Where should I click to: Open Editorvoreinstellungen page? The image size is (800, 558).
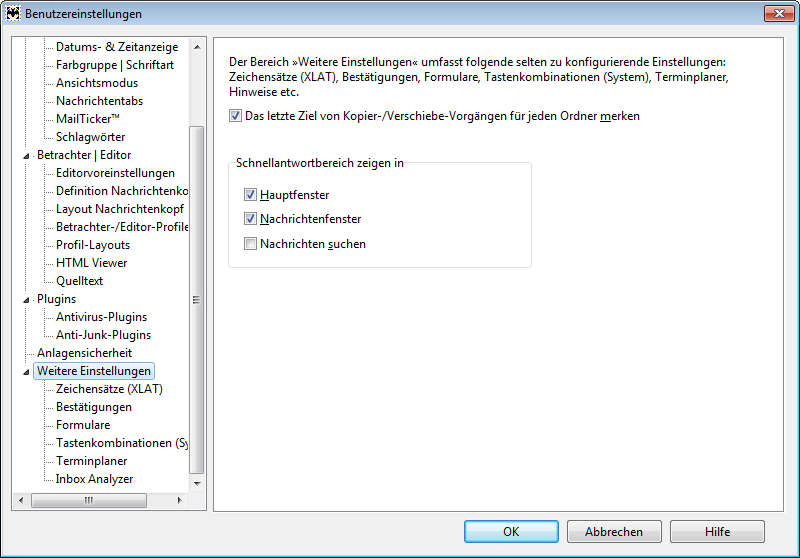coord(115,173)
